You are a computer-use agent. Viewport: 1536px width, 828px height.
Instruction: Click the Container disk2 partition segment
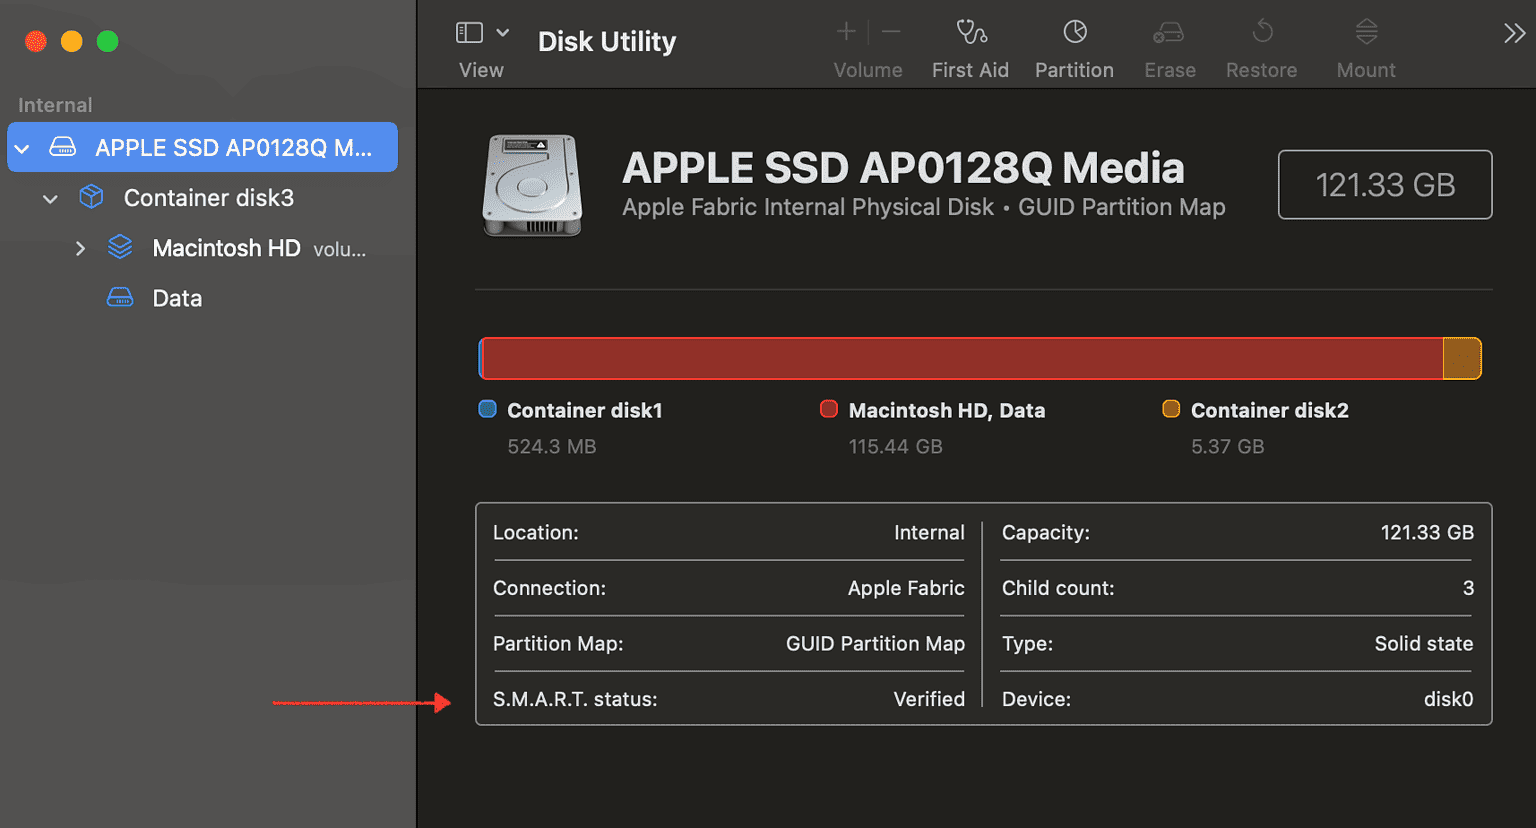click(x=1462, y=358)
